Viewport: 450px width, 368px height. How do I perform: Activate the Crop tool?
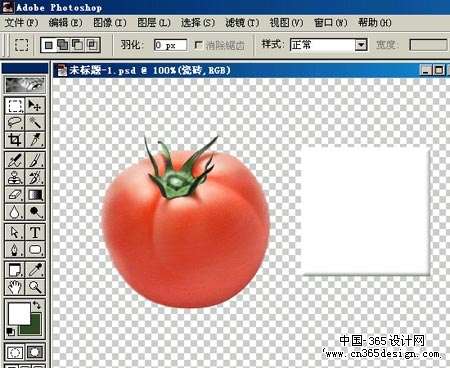(15, 140)
